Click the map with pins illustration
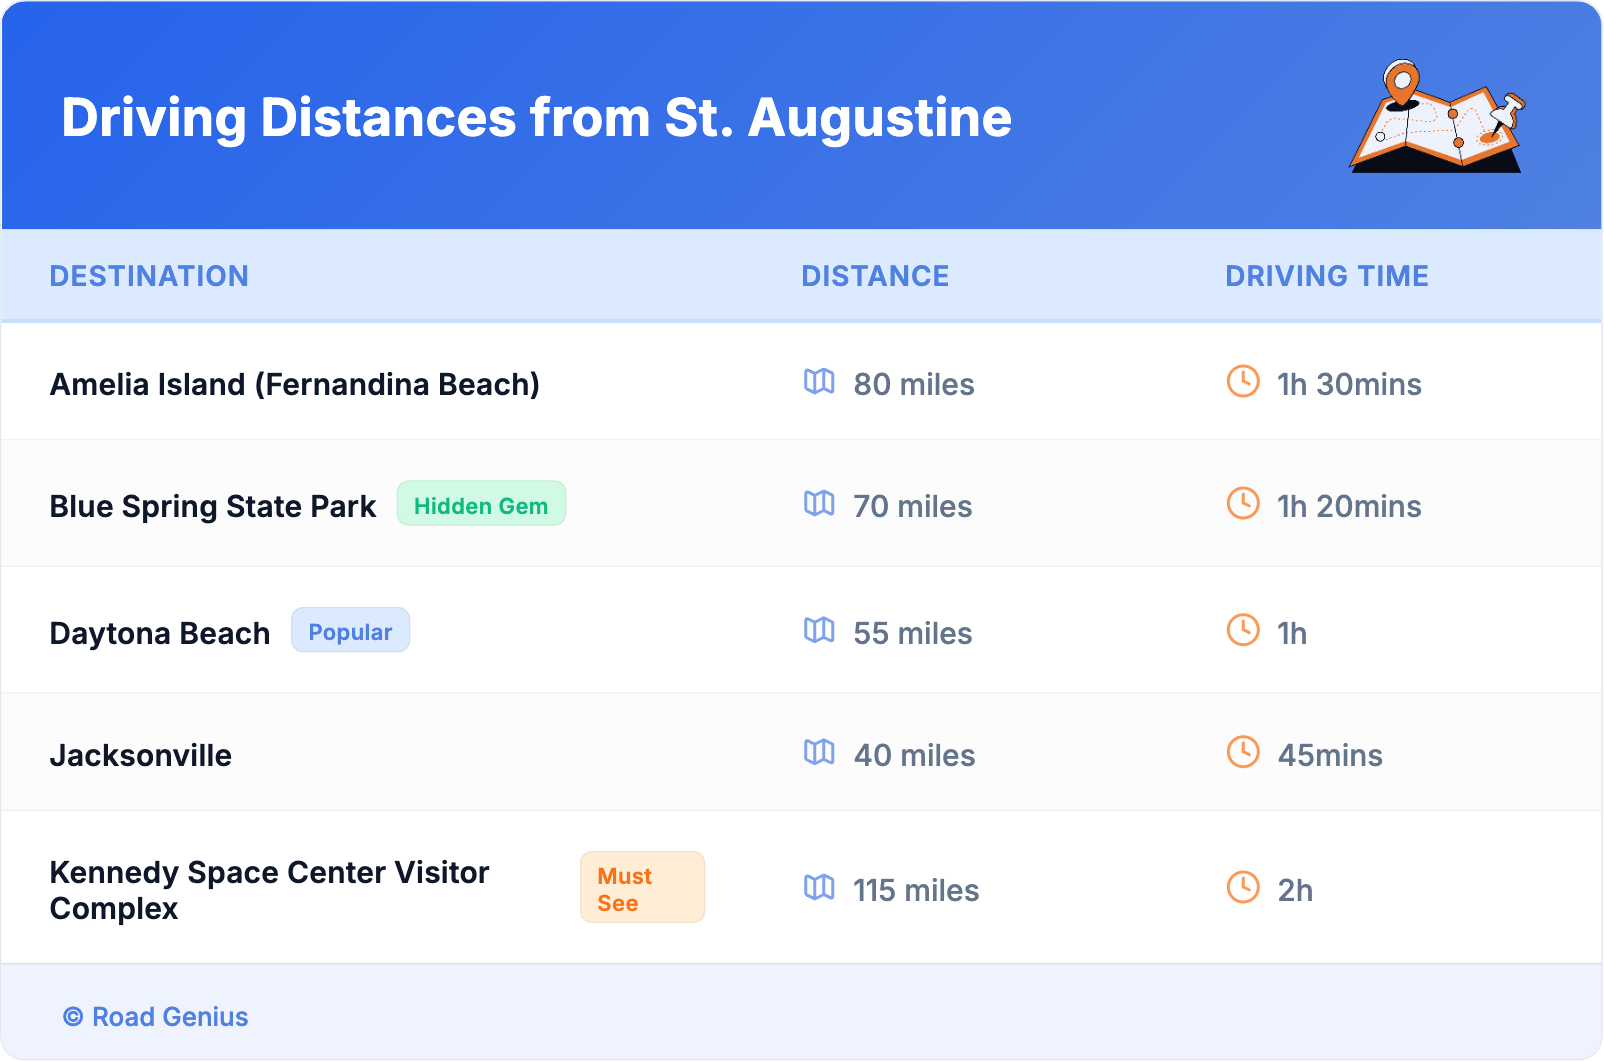 pyautogui.click(x=1437, y=118)
